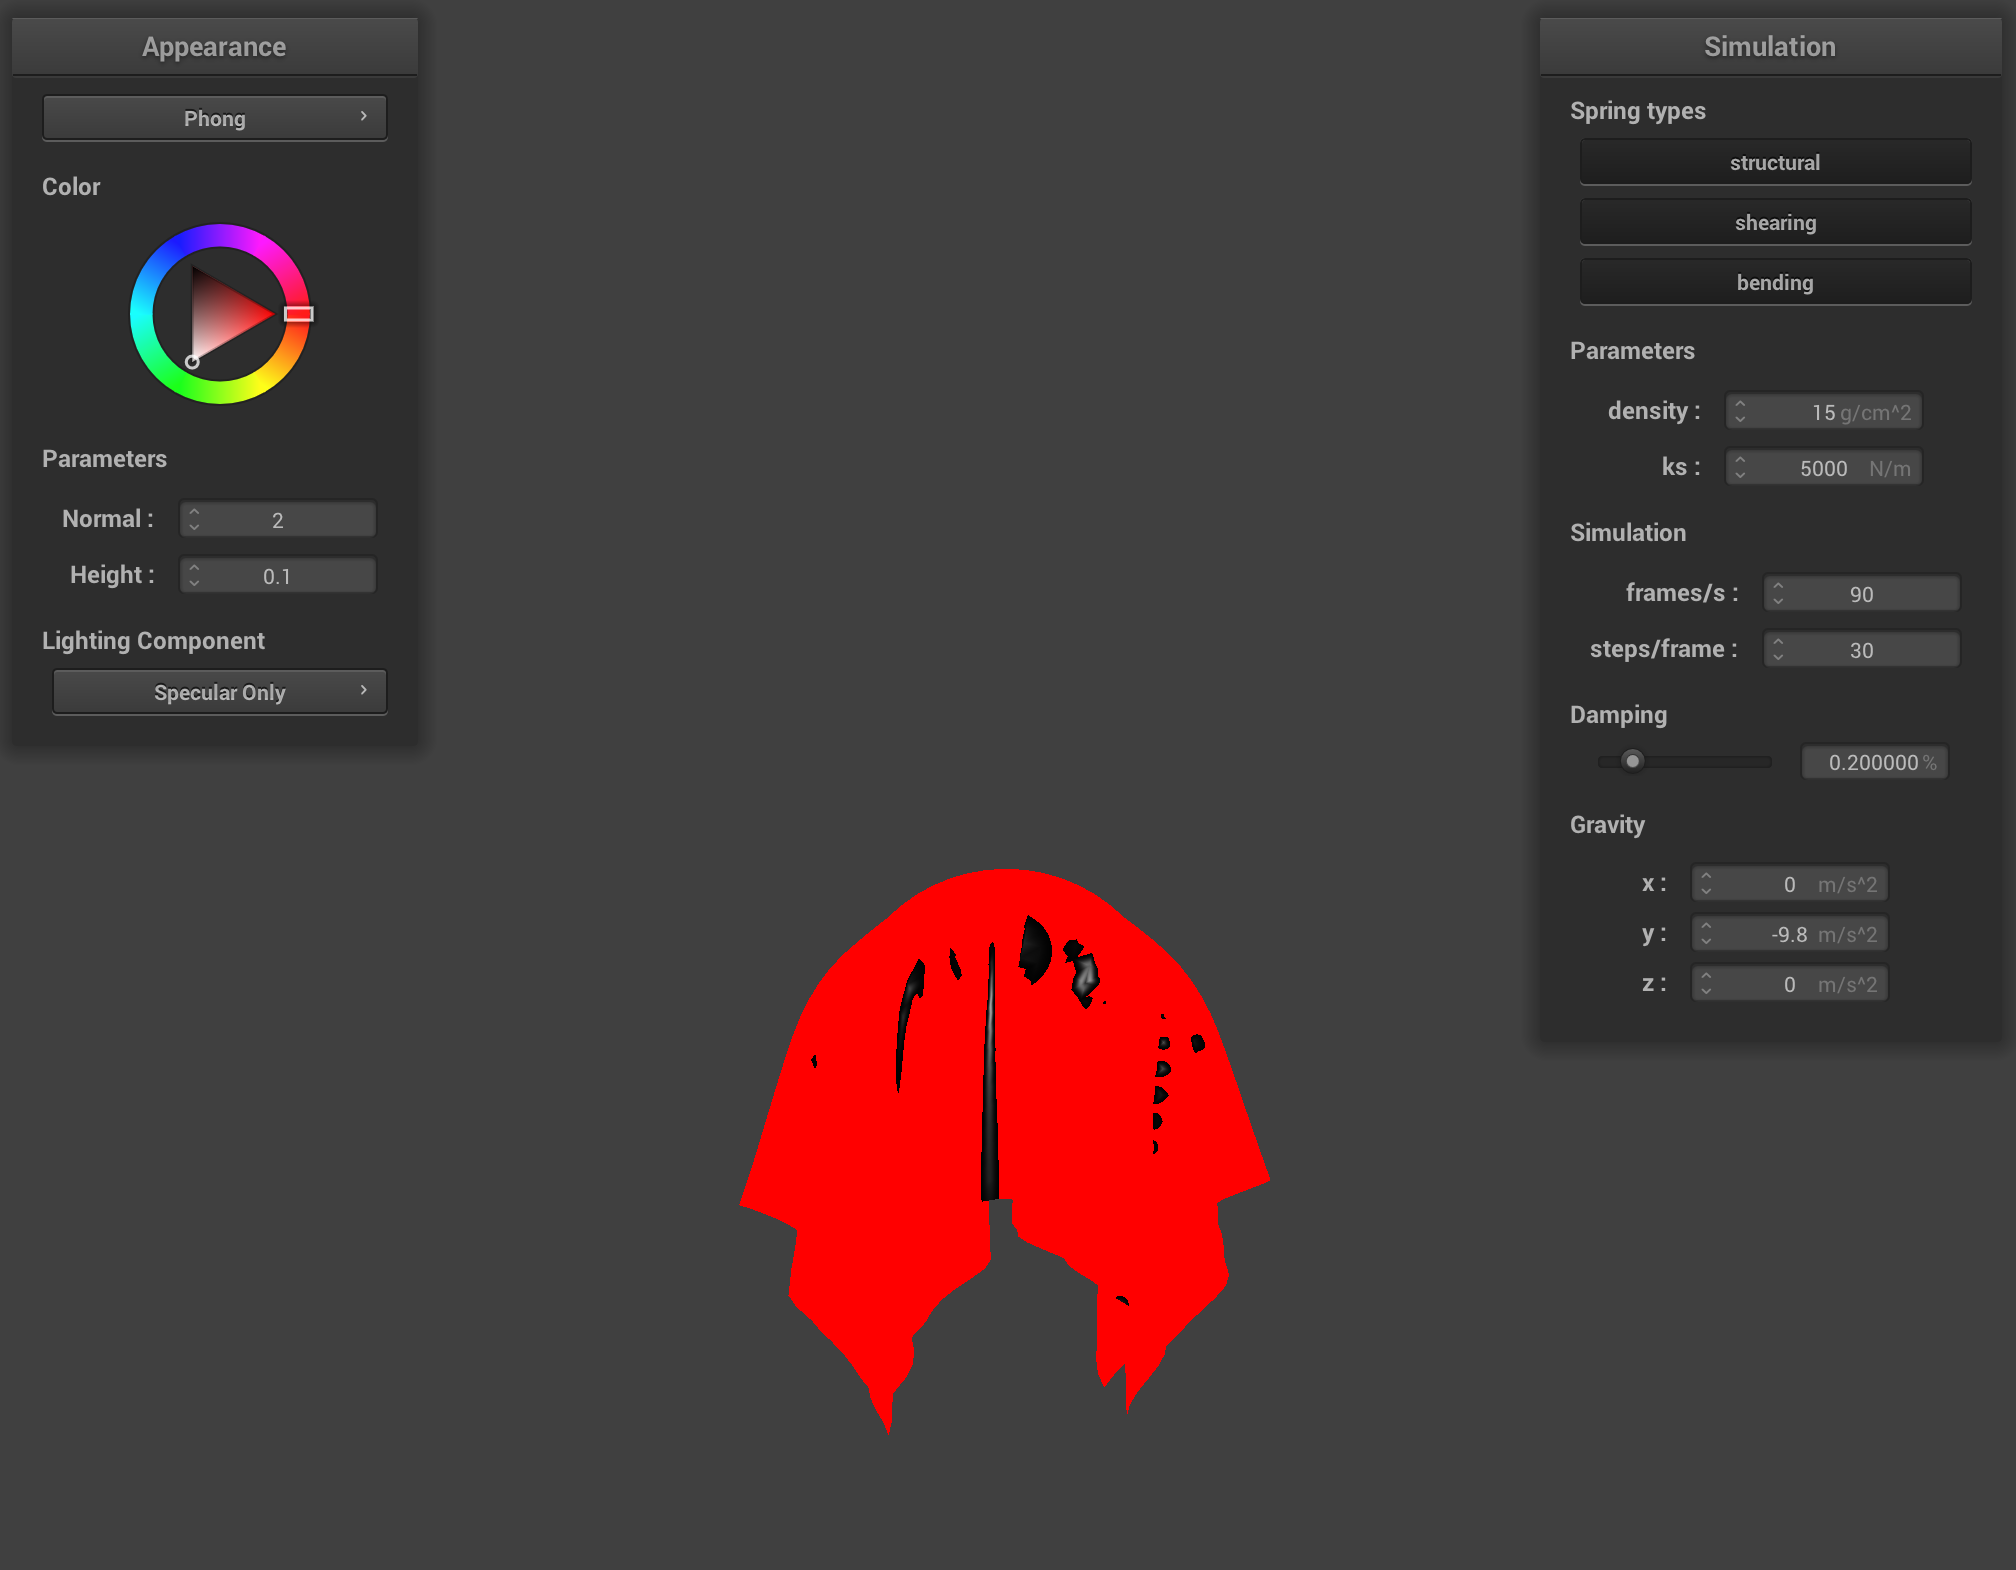Click the Simulation panel title bar
The width and height of the screenshot is (2016, 1570).
pyautogui.click(x=1770, y=45)
